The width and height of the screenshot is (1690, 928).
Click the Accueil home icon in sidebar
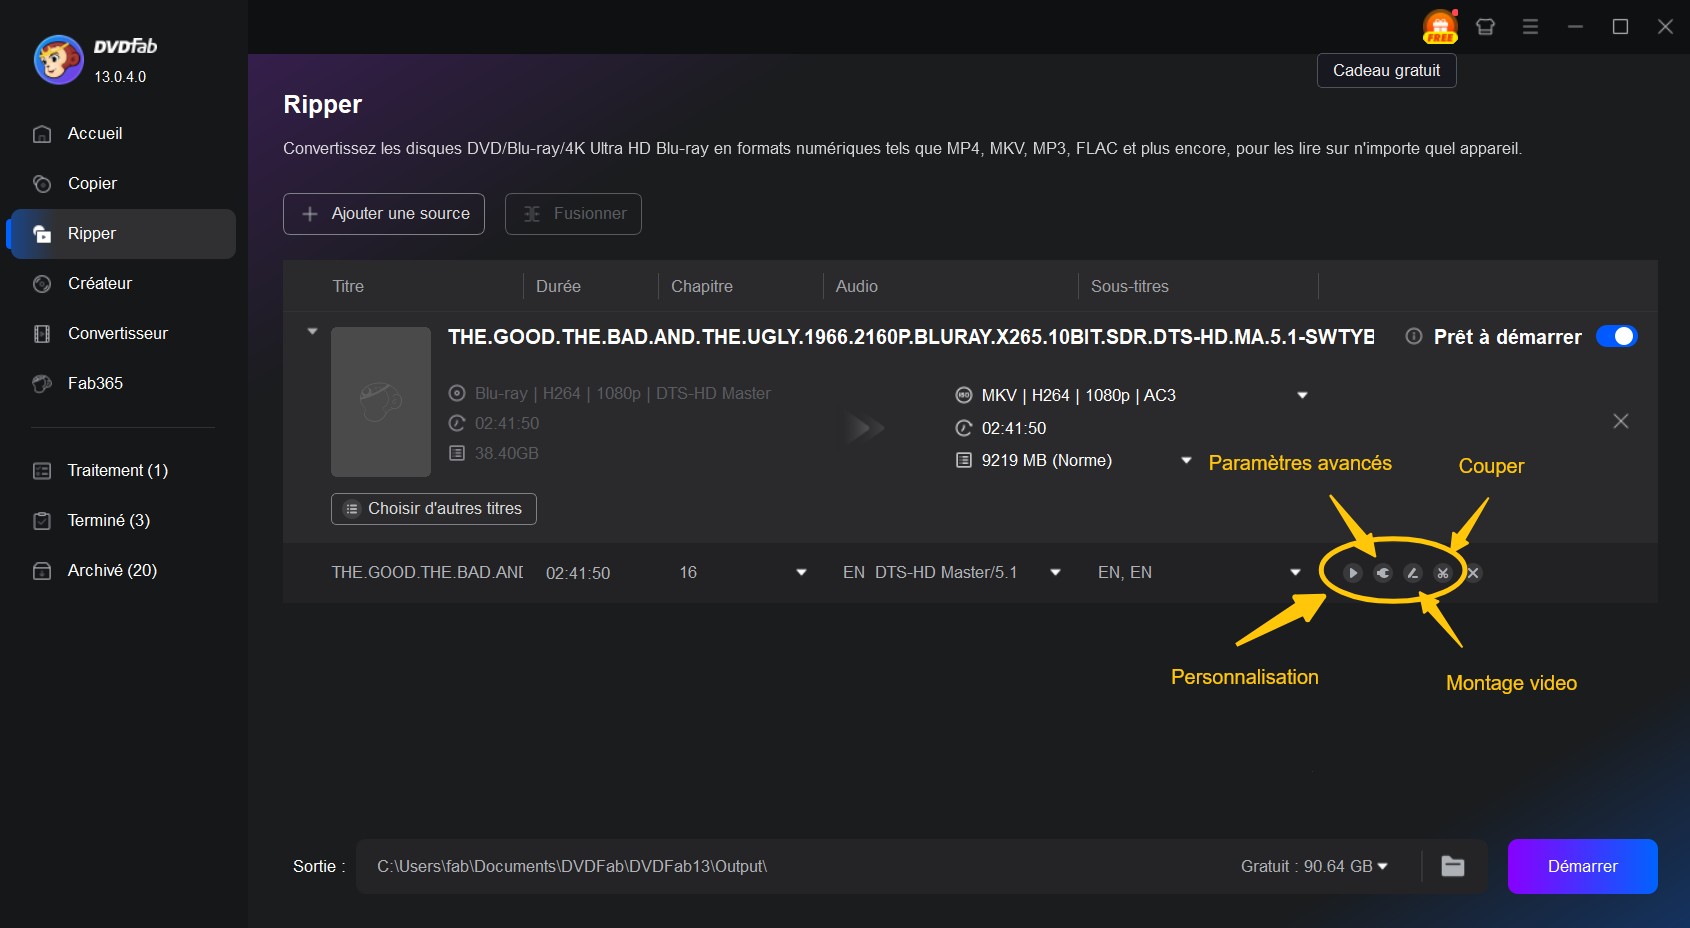pos(42,134)
